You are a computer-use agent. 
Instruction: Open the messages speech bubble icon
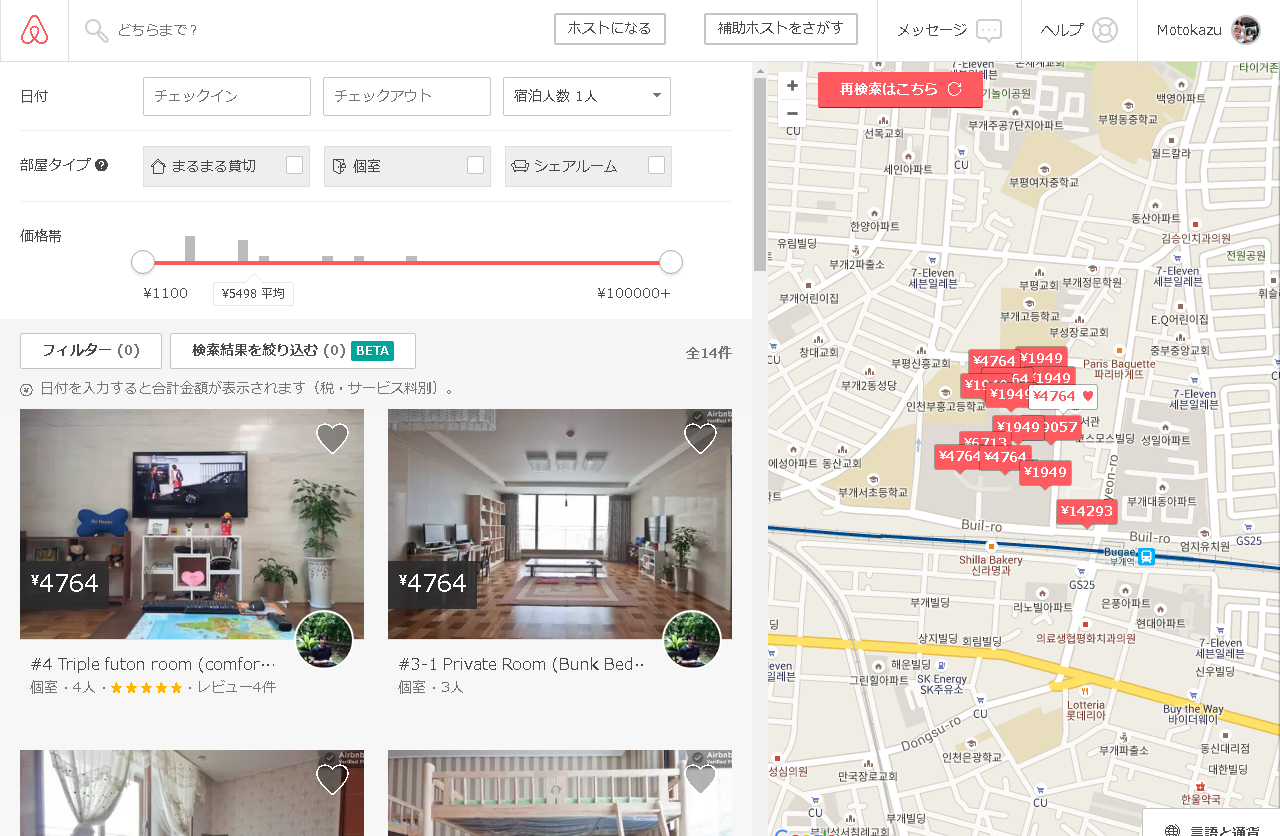point(989,30)
